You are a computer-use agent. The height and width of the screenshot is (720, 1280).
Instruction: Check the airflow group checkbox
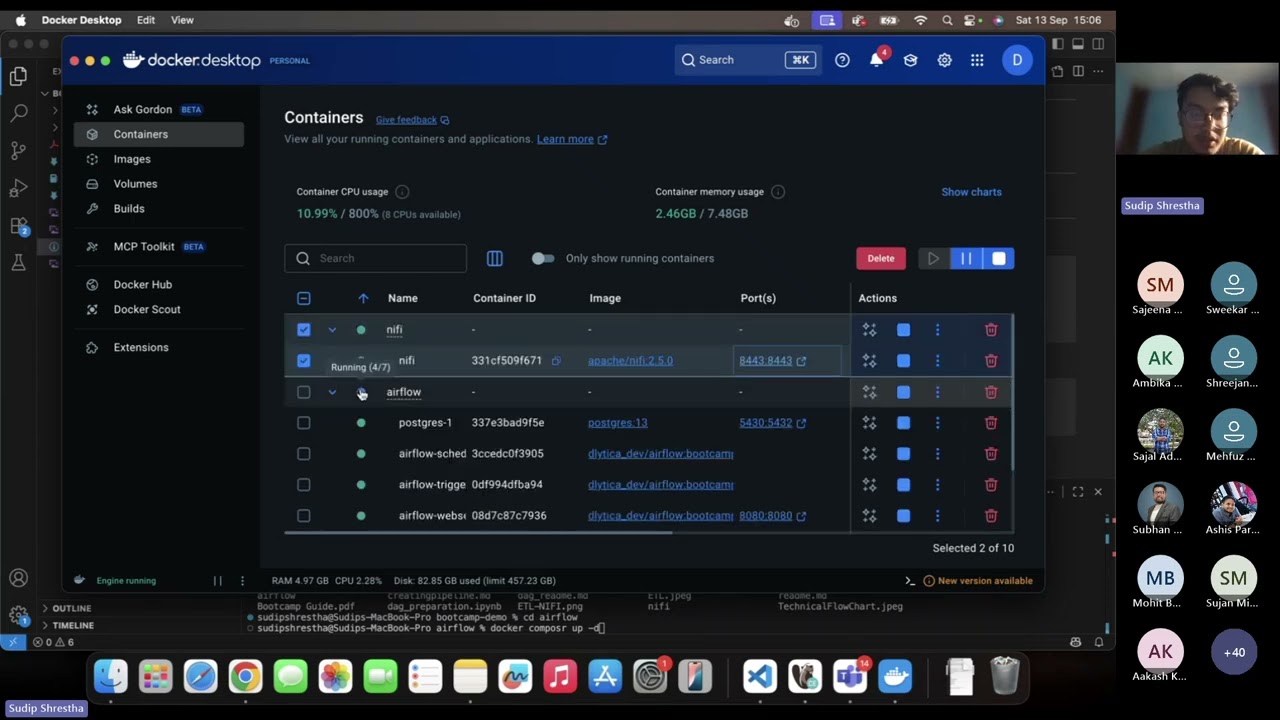pyautogui.click(x=304, y=392)
